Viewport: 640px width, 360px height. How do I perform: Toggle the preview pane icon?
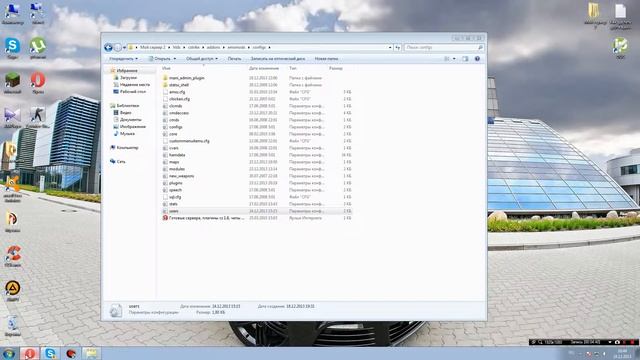[465, 59]
